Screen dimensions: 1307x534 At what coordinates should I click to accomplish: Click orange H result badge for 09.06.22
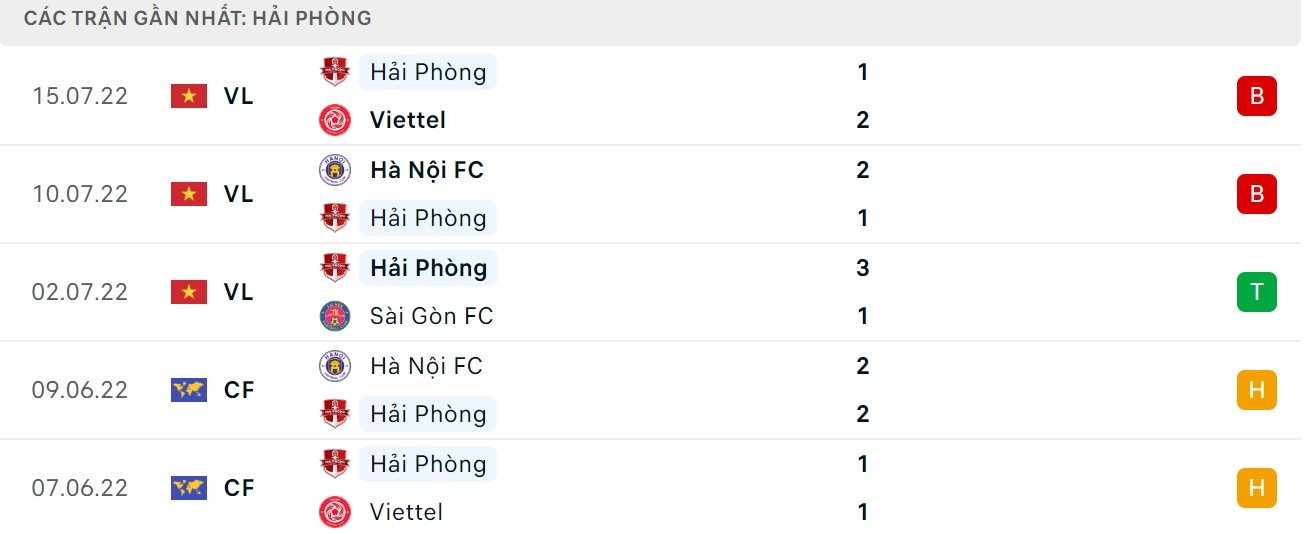click(x=1256, y=390)
